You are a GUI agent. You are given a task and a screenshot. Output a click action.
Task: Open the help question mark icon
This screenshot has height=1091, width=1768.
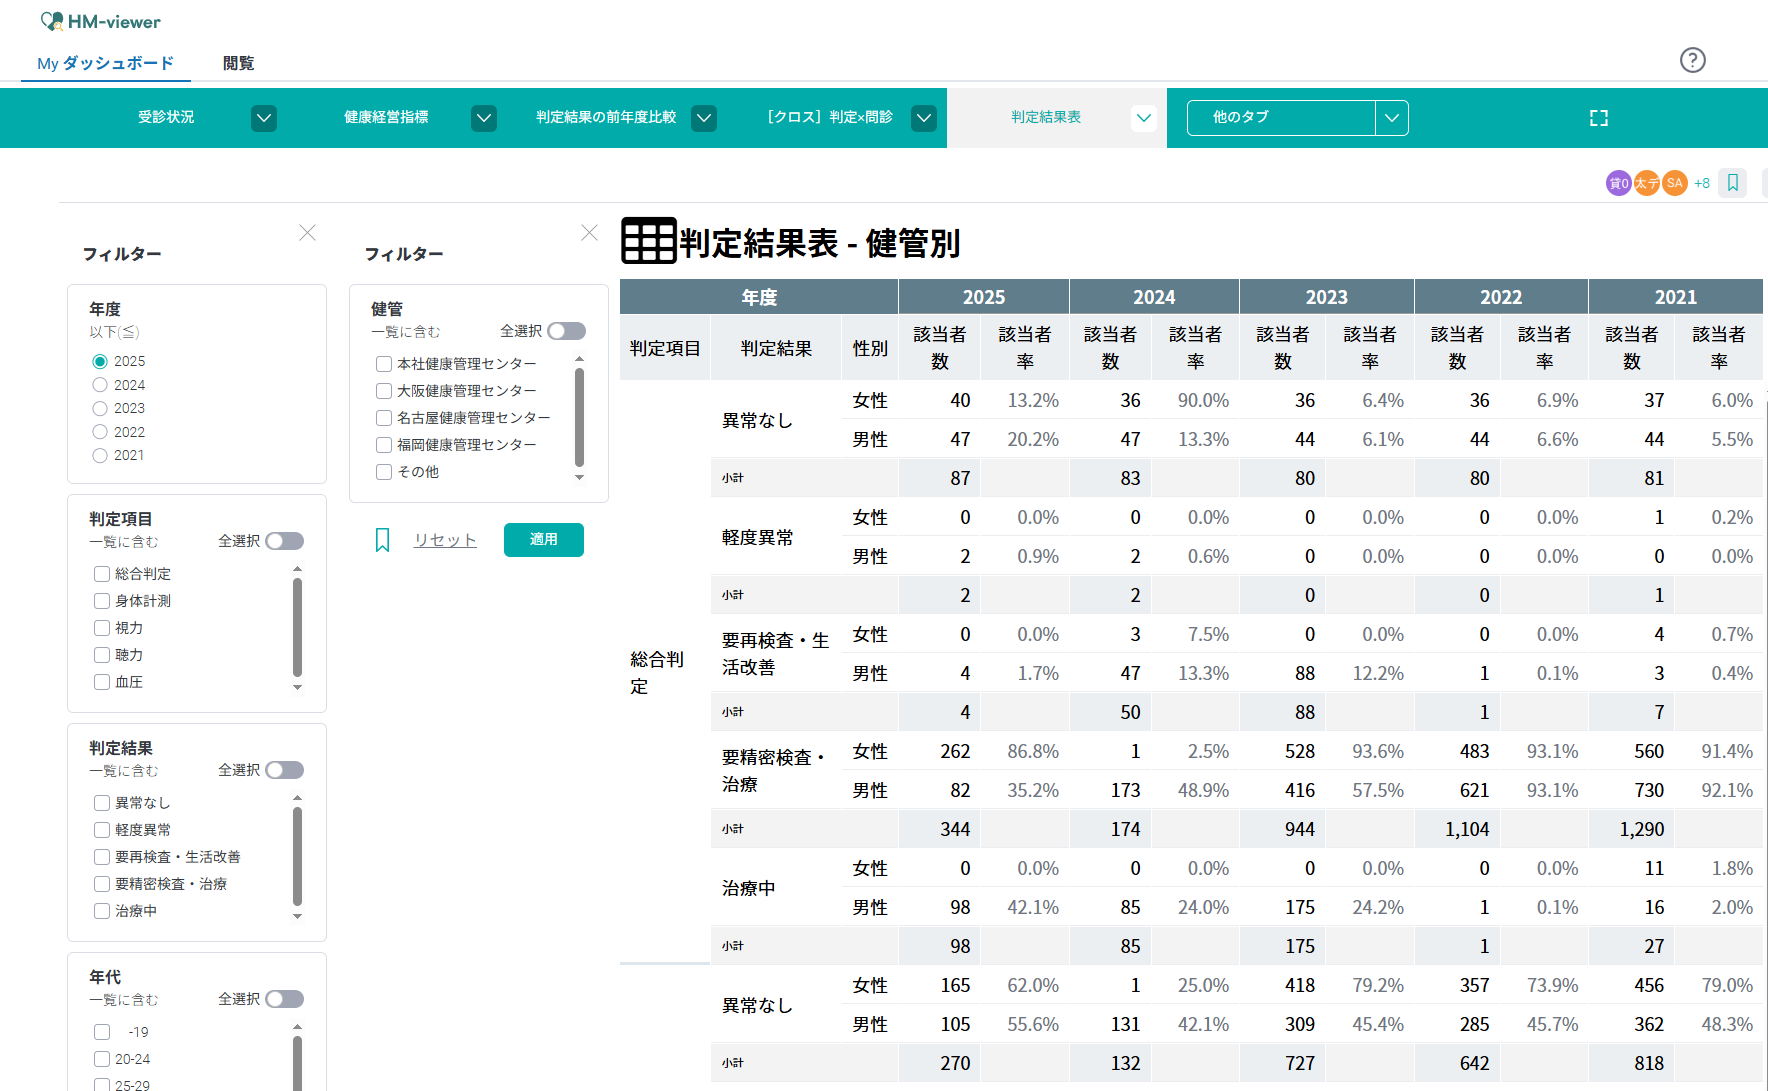1692,60
